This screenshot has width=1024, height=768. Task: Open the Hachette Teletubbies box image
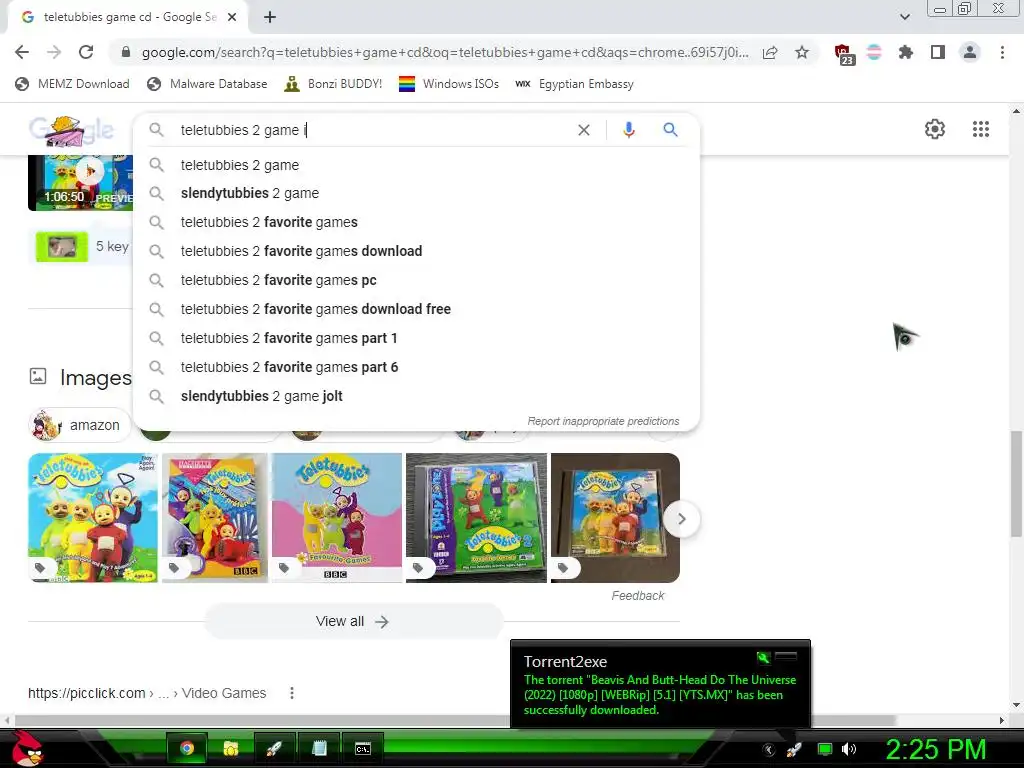215,517
